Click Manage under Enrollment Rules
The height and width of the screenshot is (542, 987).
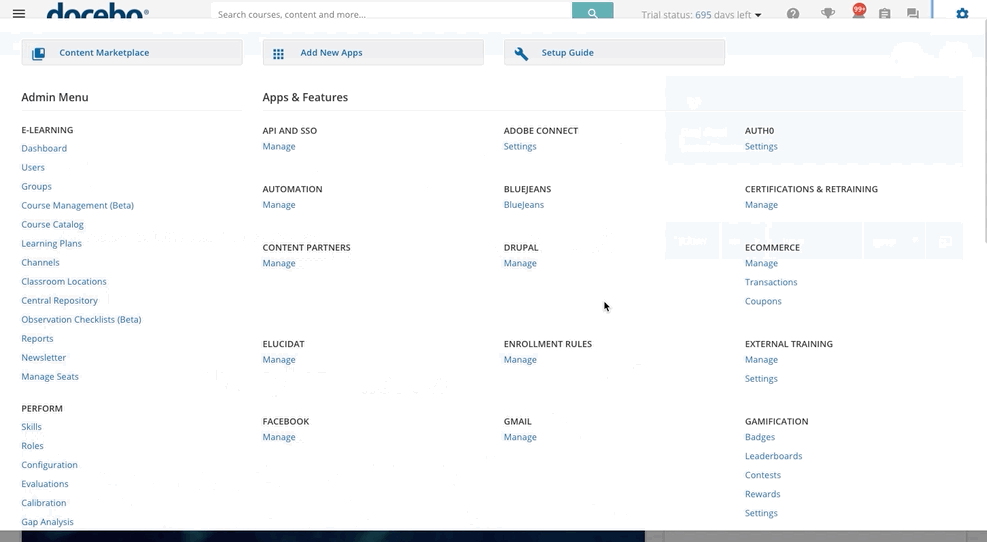click(x=520, y=359)
